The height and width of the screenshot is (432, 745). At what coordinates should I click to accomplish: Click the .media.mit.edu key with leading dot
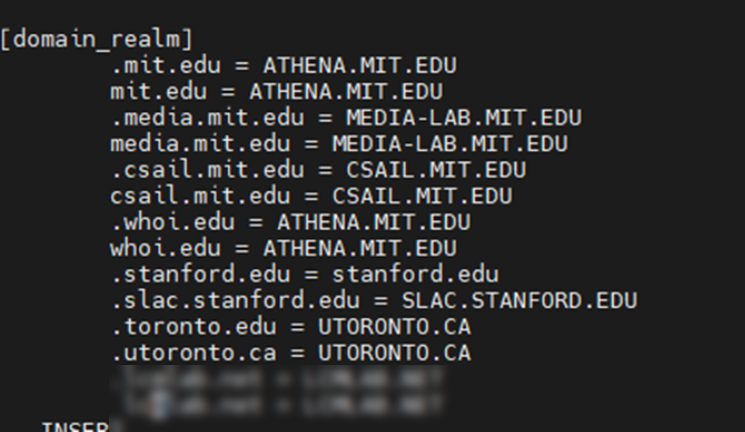click(x=207, y=118)
